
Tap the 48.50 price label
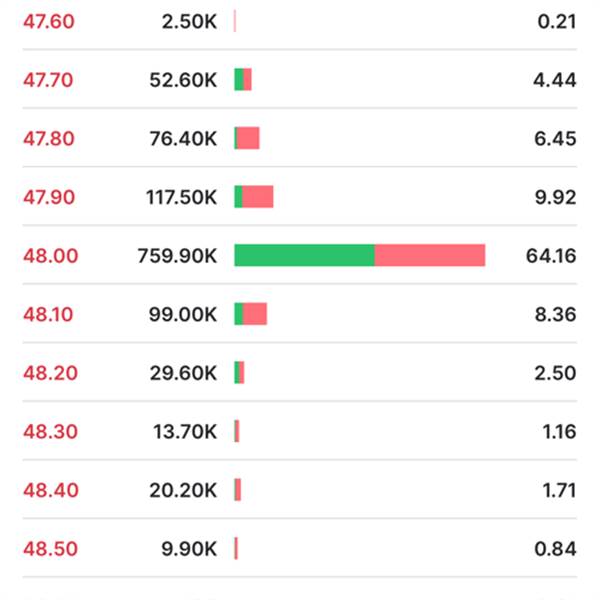click(x=50, y=549)
